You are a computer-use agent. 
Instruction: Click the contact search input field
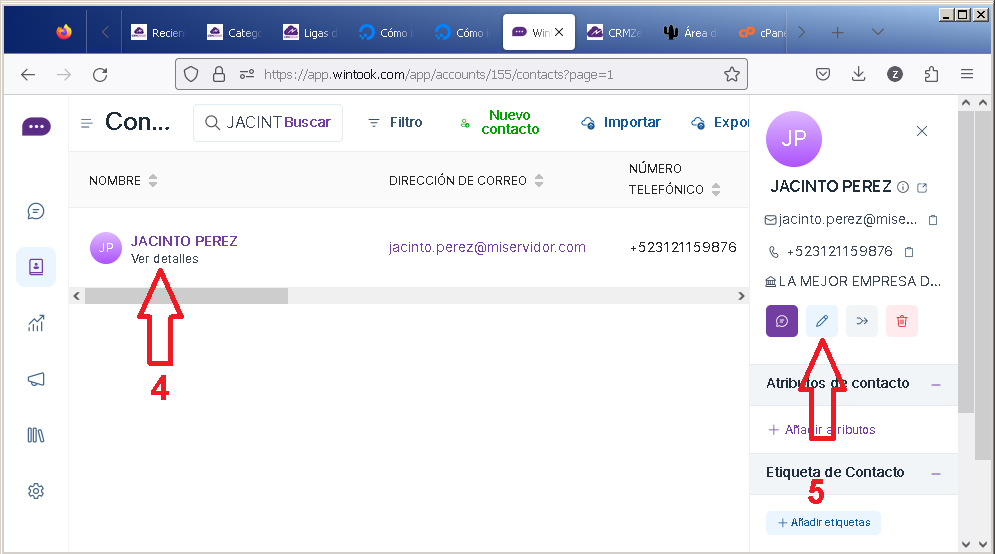[x=253, y=122]
